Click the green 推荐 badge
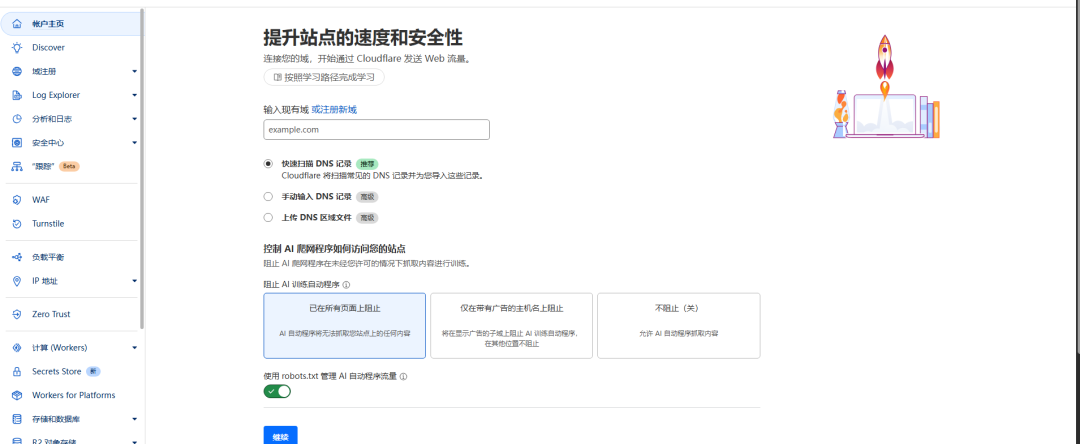Screen dimensions: 1080x444 tap(367, 164)
